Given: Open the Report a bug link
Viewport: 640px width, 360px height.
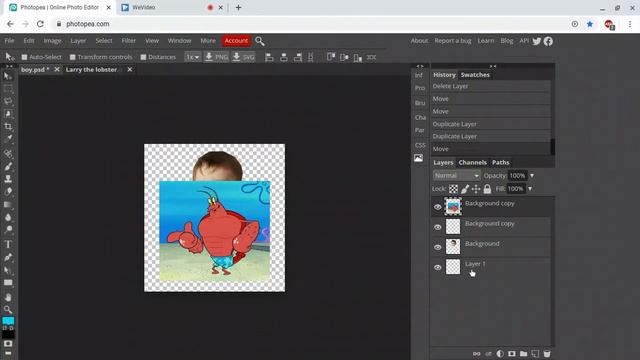Looking at the screenshot, I should (453, 41).
